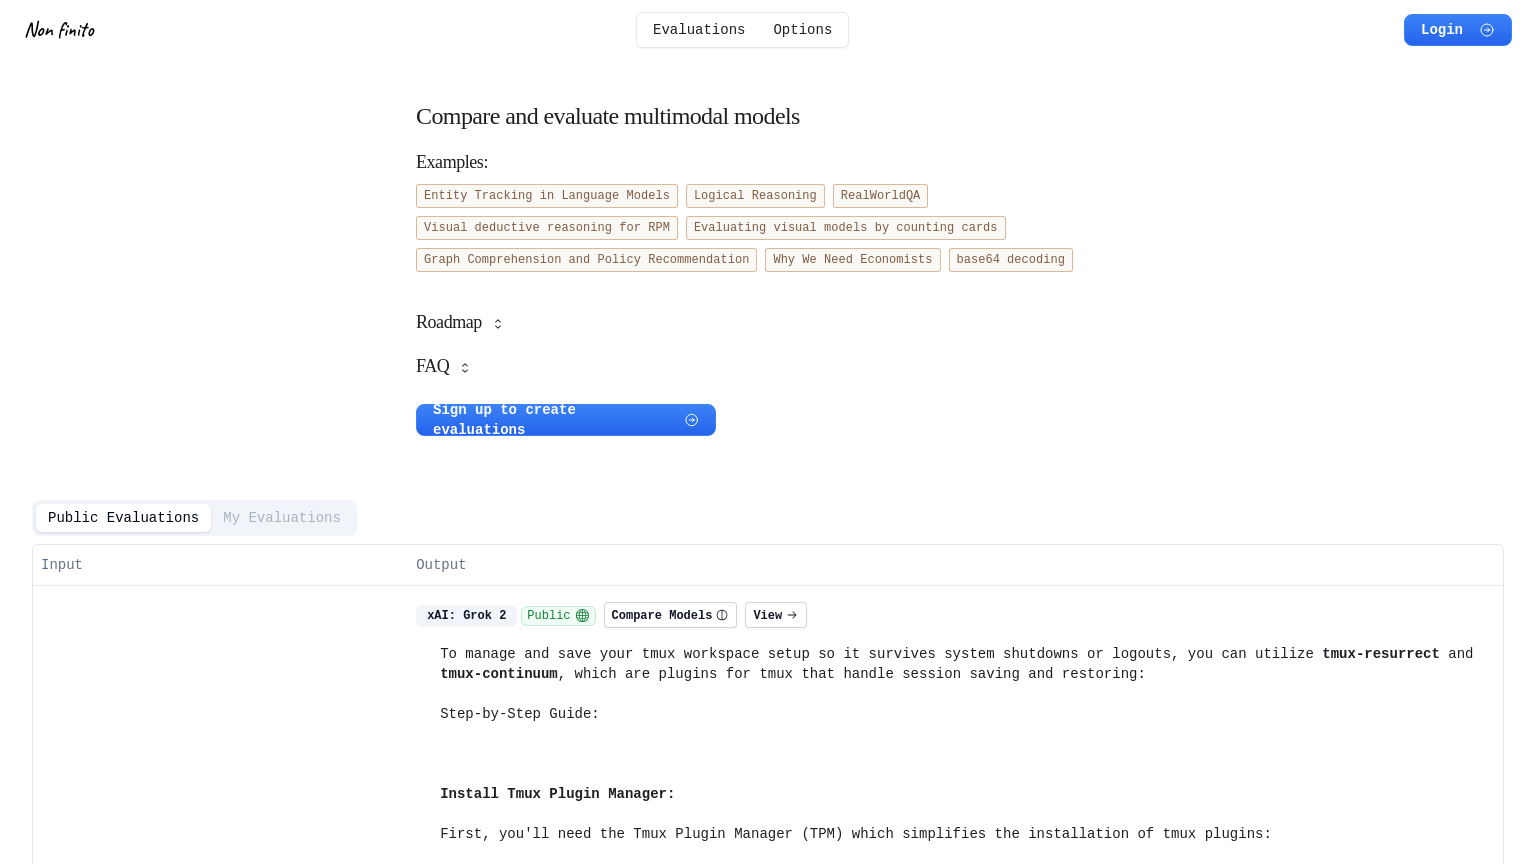Click the xAI: Grok 2 model badge
Image resolution: width=1536 pixels, height=864 pixels.
coord(466,616)
